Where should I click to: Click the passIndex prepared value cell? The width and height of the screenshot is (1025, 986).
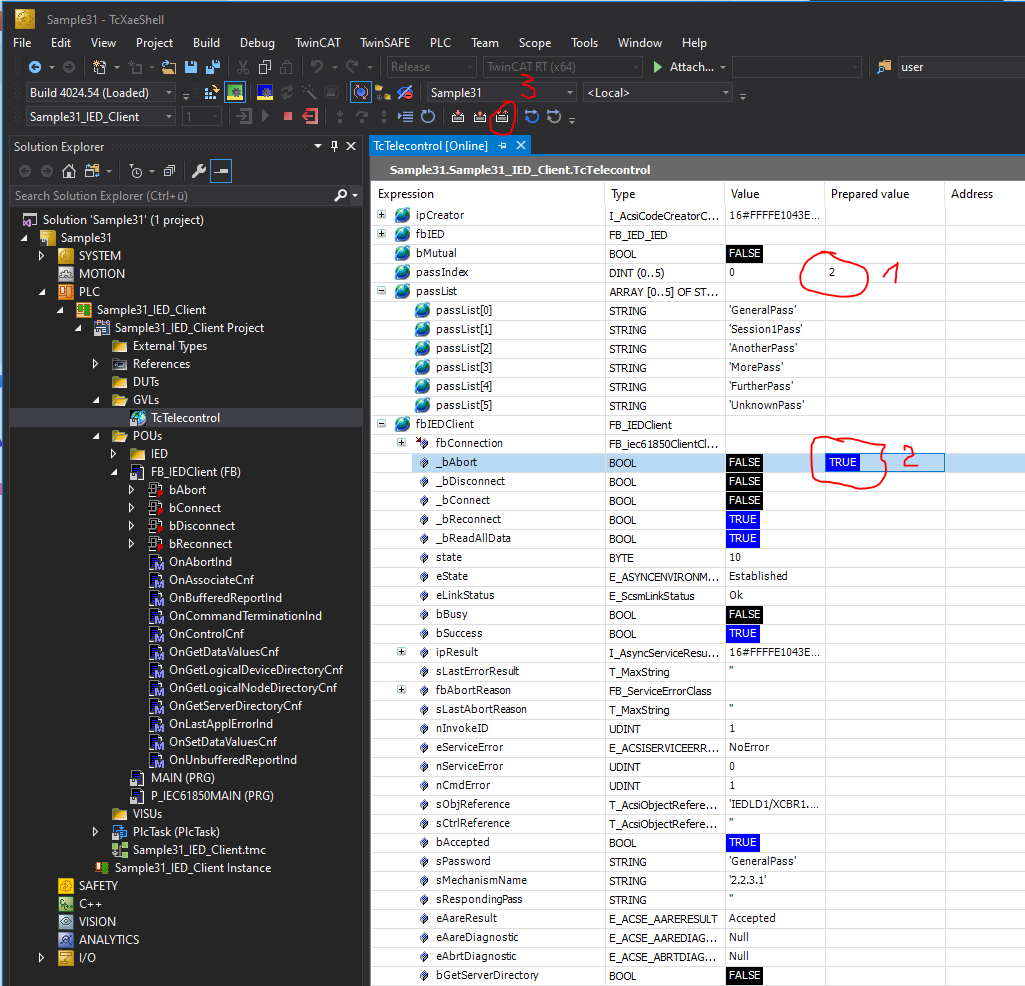pos(884,272)
